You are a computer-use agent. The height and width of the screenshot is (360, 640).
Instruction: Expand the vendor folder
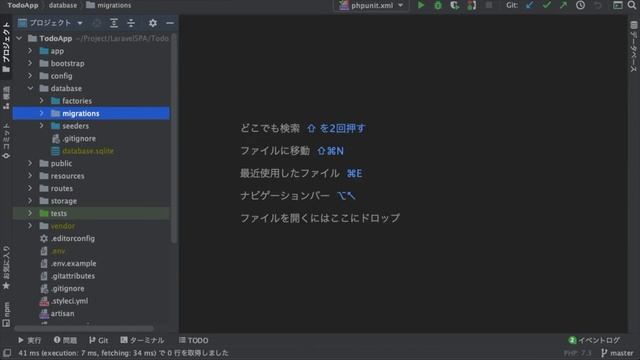pyautogui.click(x=30, y=226)
